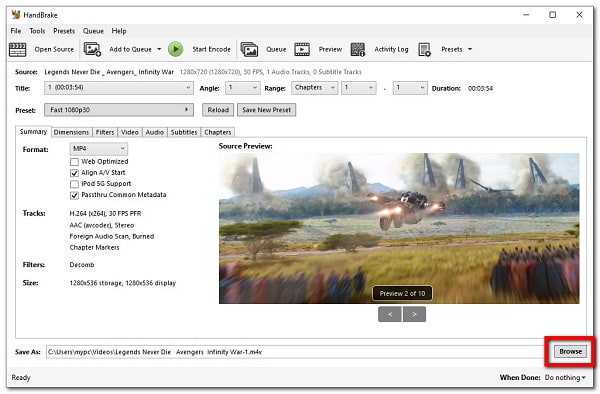The width and height of the screenshot is (600, 394).
Task: Click the Queue toolbar label
Action: 276,49
